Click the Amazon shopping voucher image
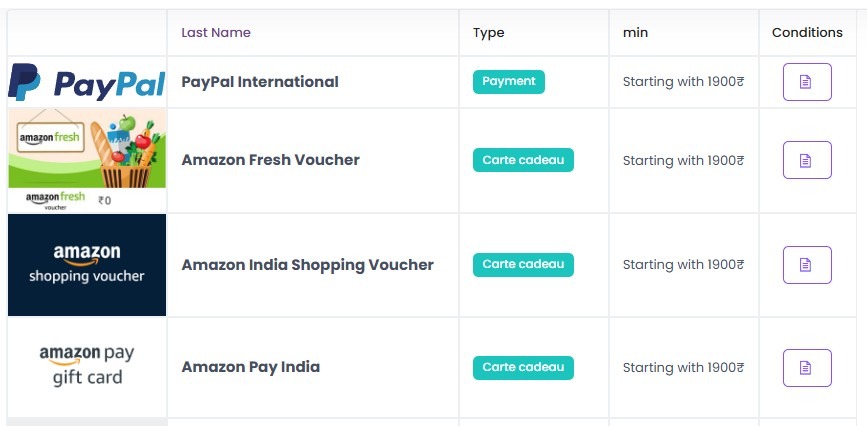Image resolution: width=867 pixels, height=426 pixels. click(87, 265)
